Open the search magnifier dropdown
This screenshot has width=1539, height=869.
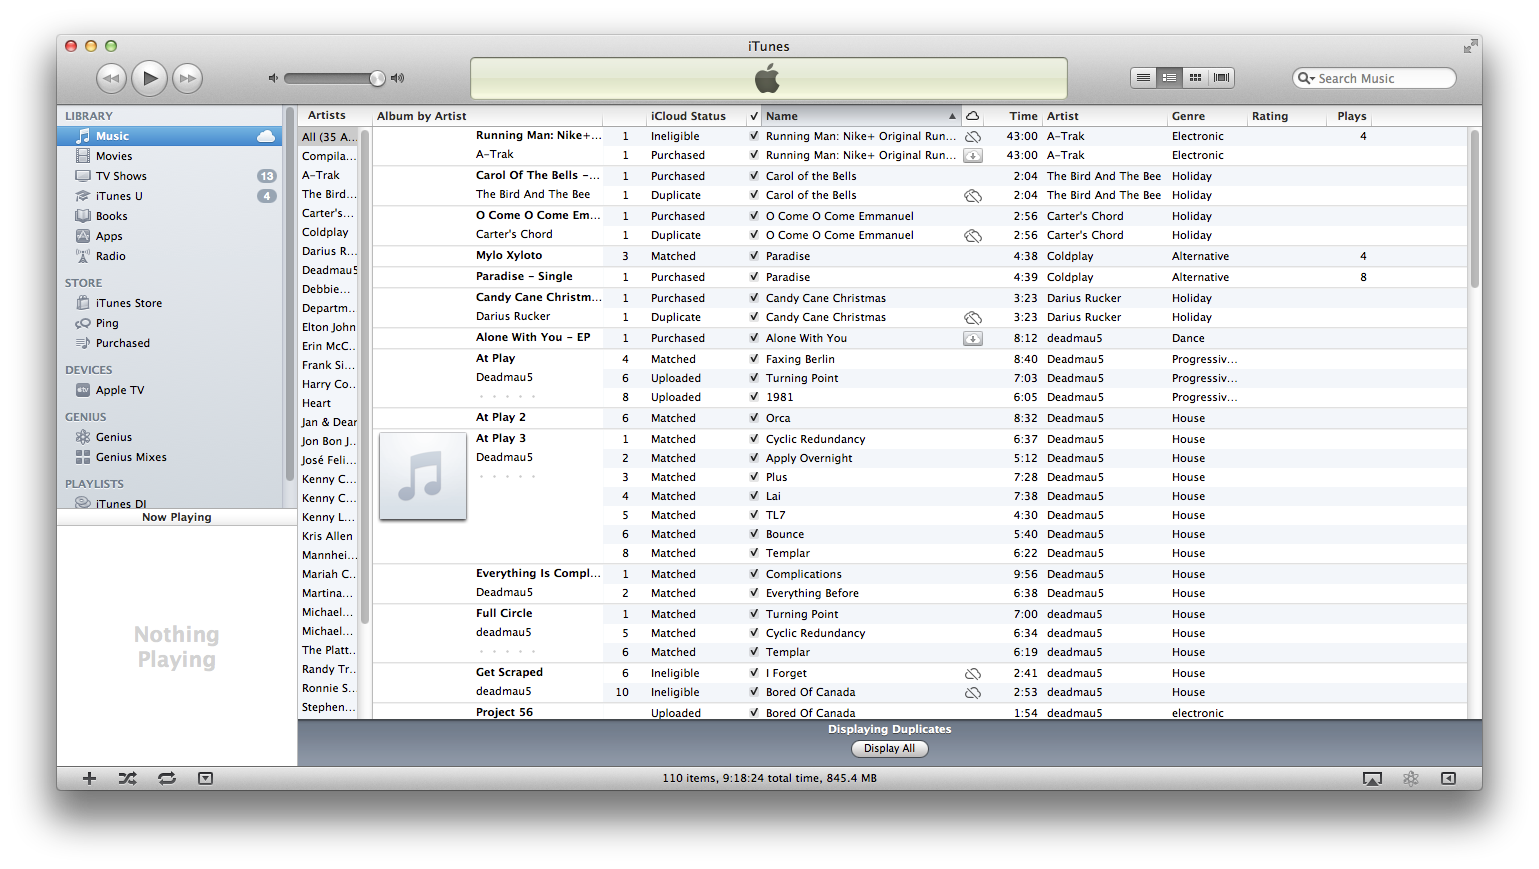tap(1306, 78)
